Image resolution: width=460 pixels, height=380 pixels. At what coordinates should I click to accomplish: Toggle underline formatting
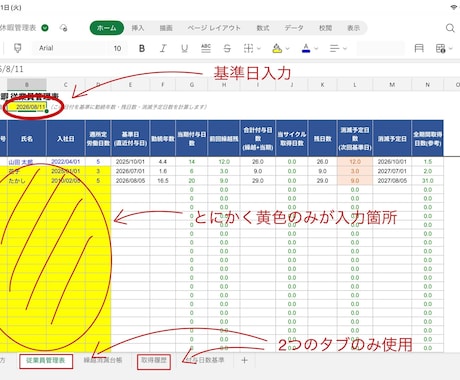coord(184,49)
